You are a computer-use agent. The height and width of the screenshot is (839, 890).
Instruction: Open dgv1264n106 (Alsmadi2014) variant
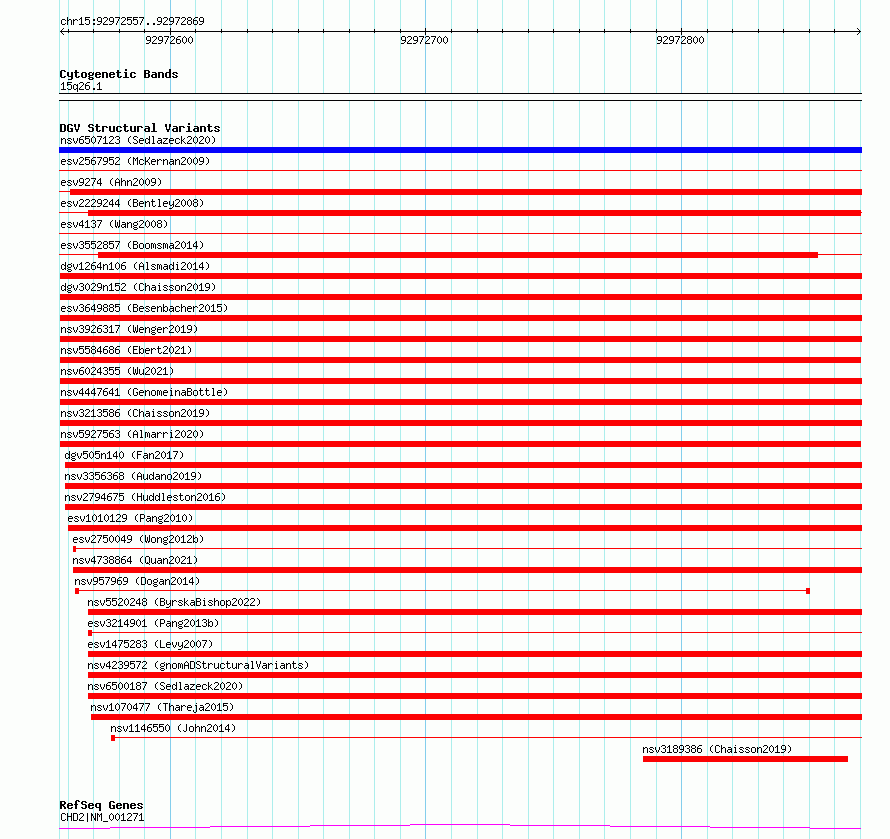[x=135, y=266]
